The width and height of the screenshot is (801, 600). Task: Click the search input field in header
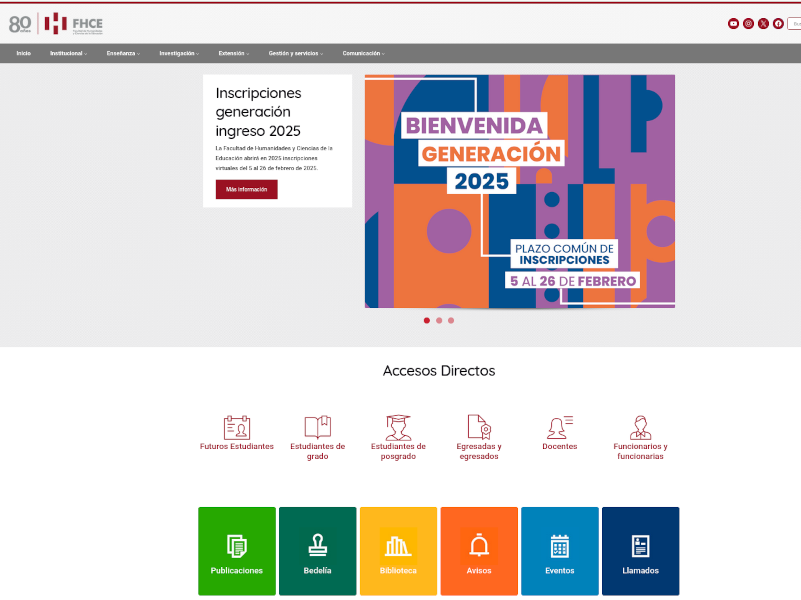click(795, 23)
